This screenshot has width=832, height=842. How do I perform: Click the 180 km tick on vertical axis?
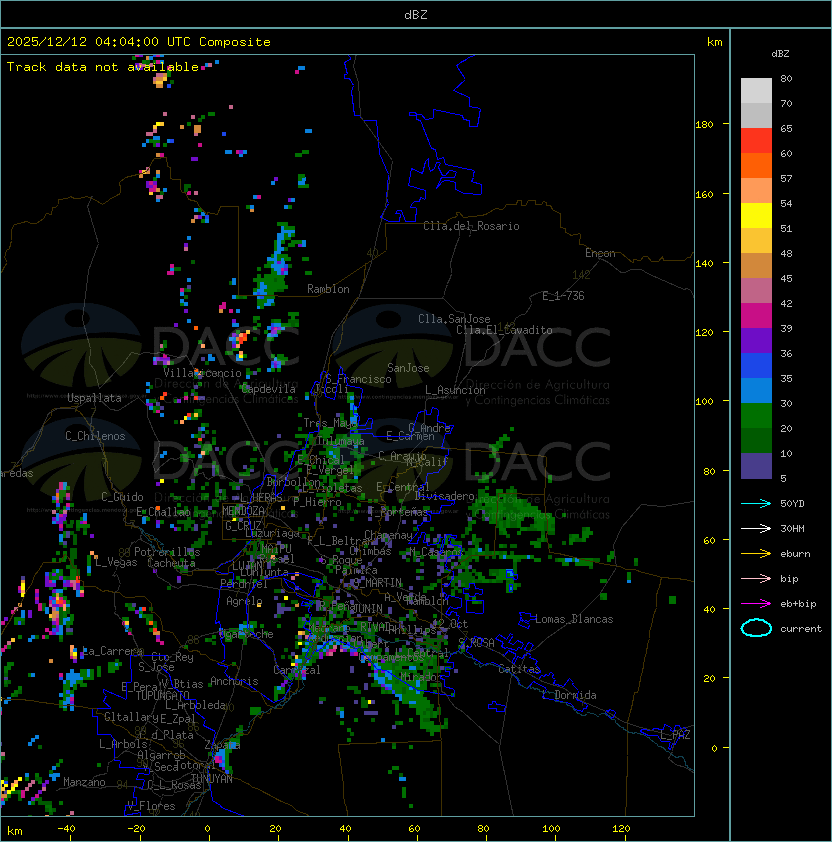point(704,125)
